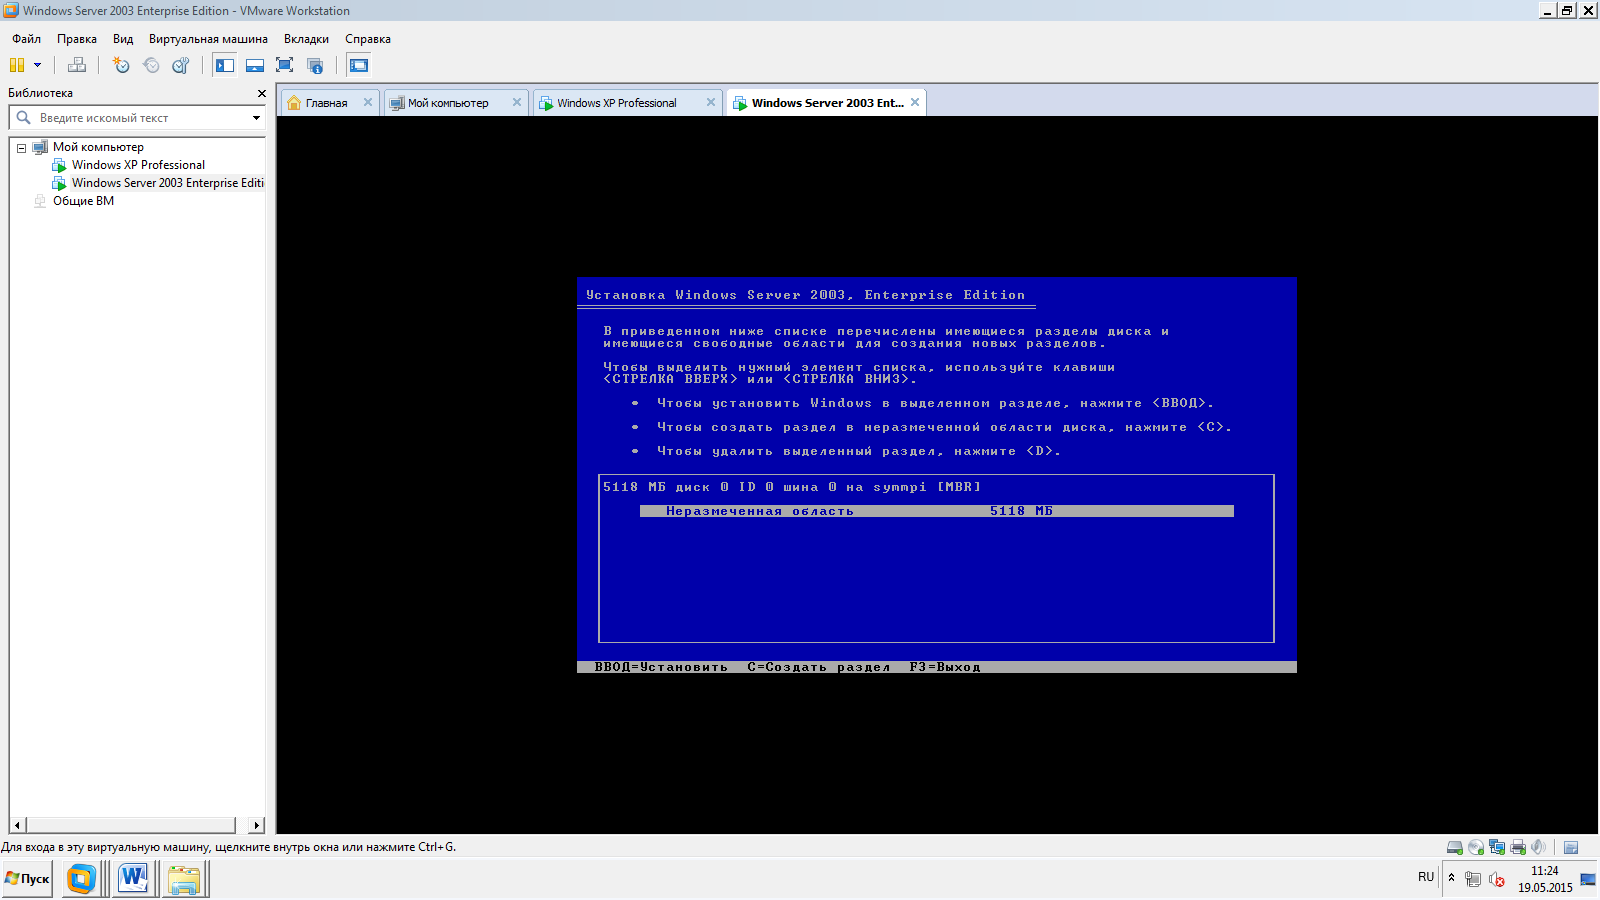Toggle the library sidebar view
Viewport: 1600px width, 900px height.
pos(225,65)
